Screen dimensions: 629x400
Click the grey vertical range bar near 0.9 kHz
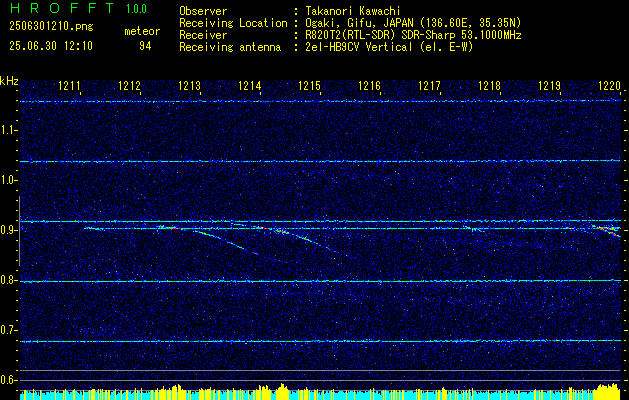19,231
